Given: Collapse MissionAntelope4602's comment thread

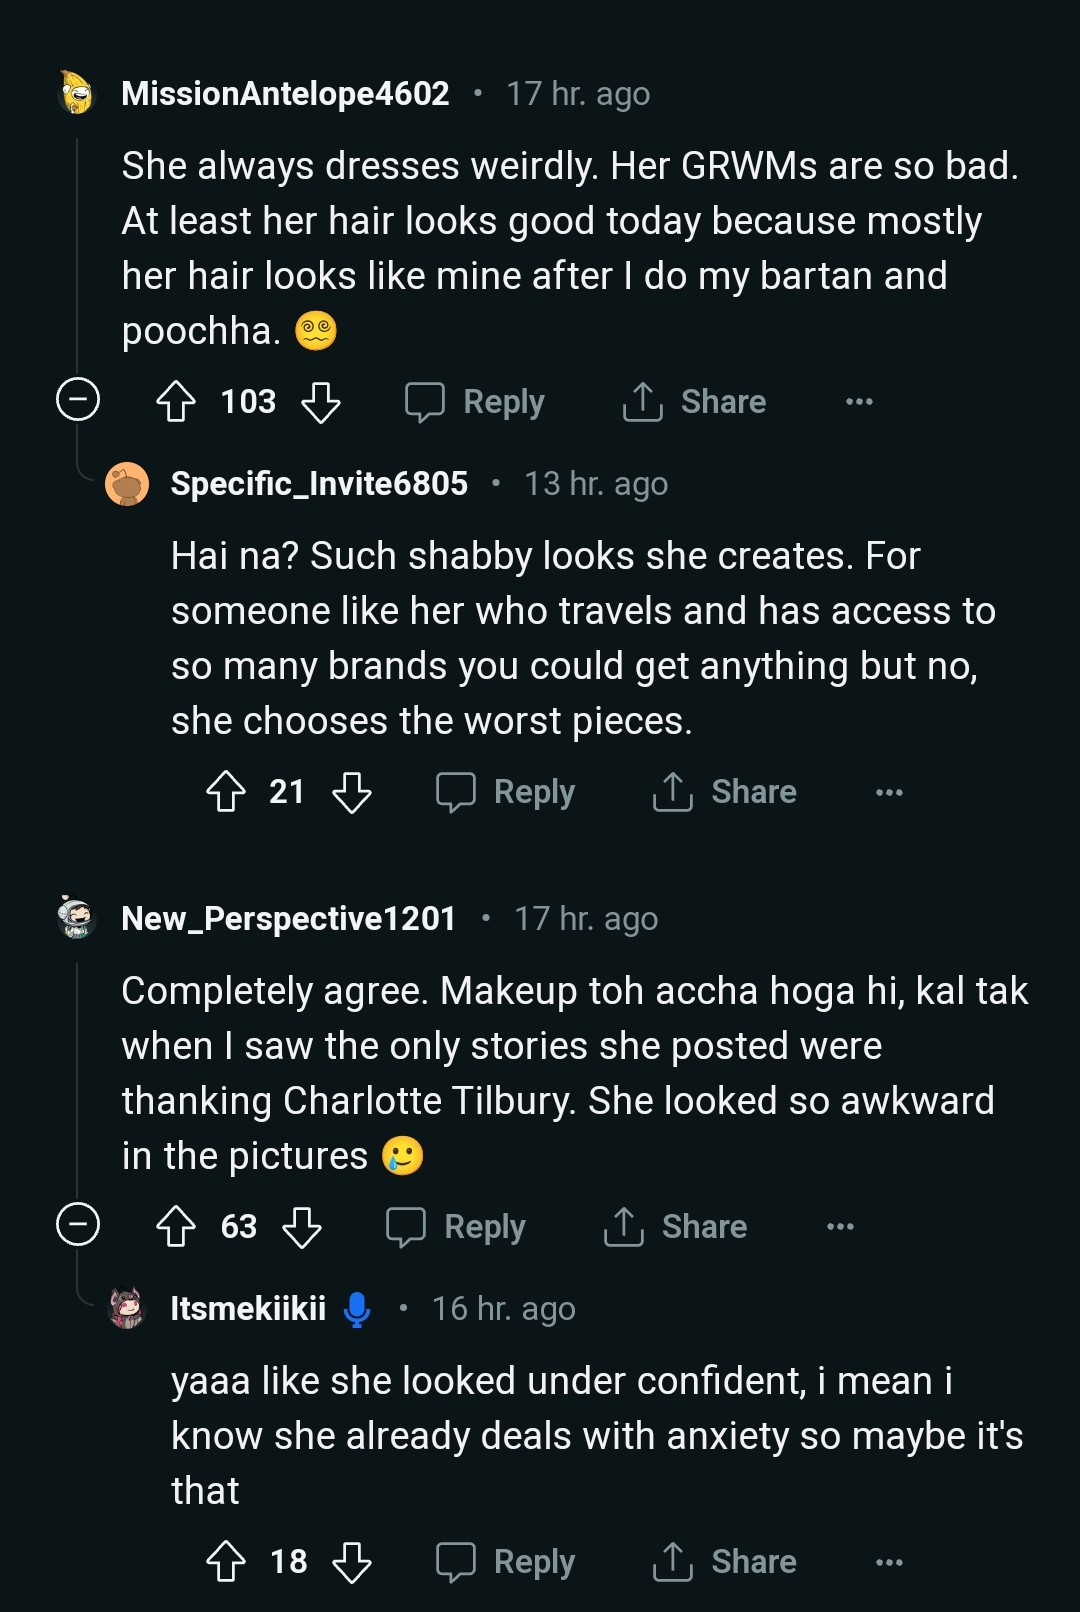Looking at the screenshot, I should point(78,400).
